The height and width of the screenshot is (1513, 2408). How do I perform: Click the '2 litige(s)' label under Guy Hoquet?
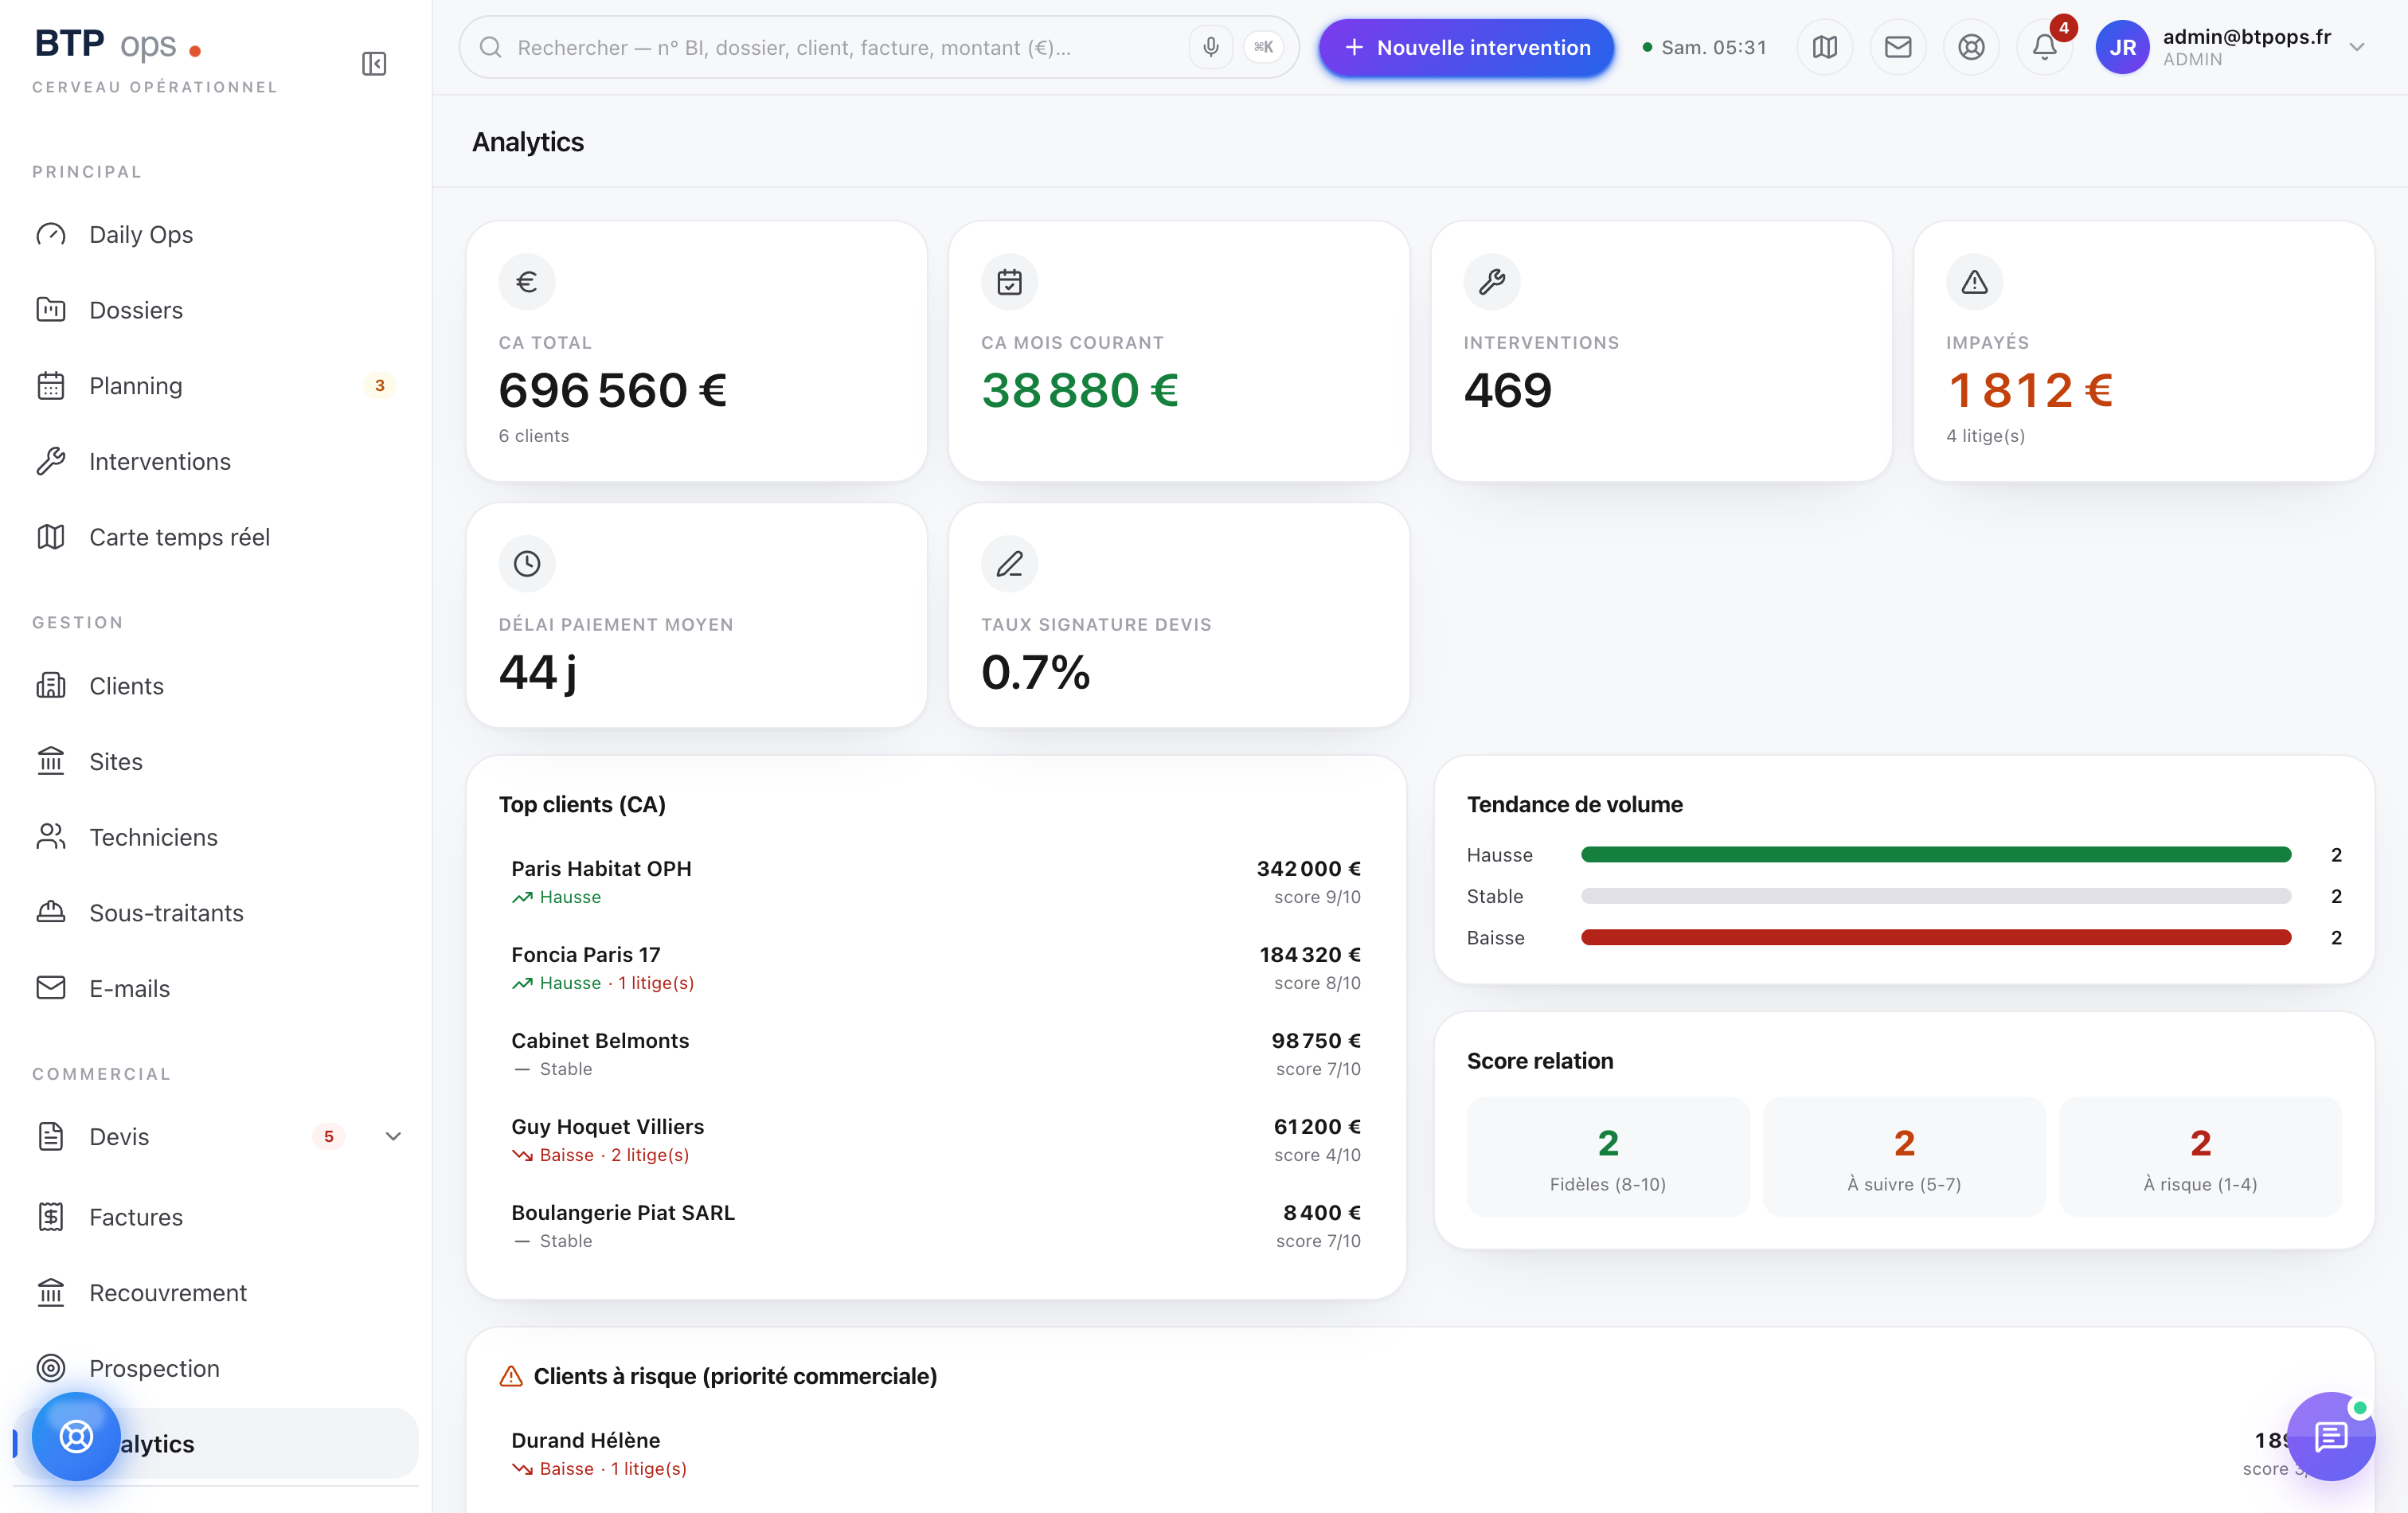pos(650,1155)
